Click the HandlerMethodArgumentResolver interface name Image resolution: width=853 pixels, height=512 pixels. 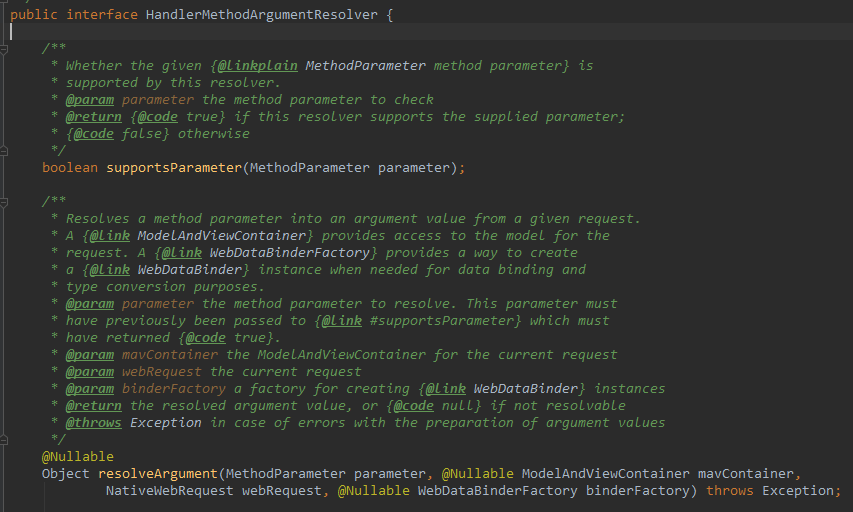click(x=261, y=15)
